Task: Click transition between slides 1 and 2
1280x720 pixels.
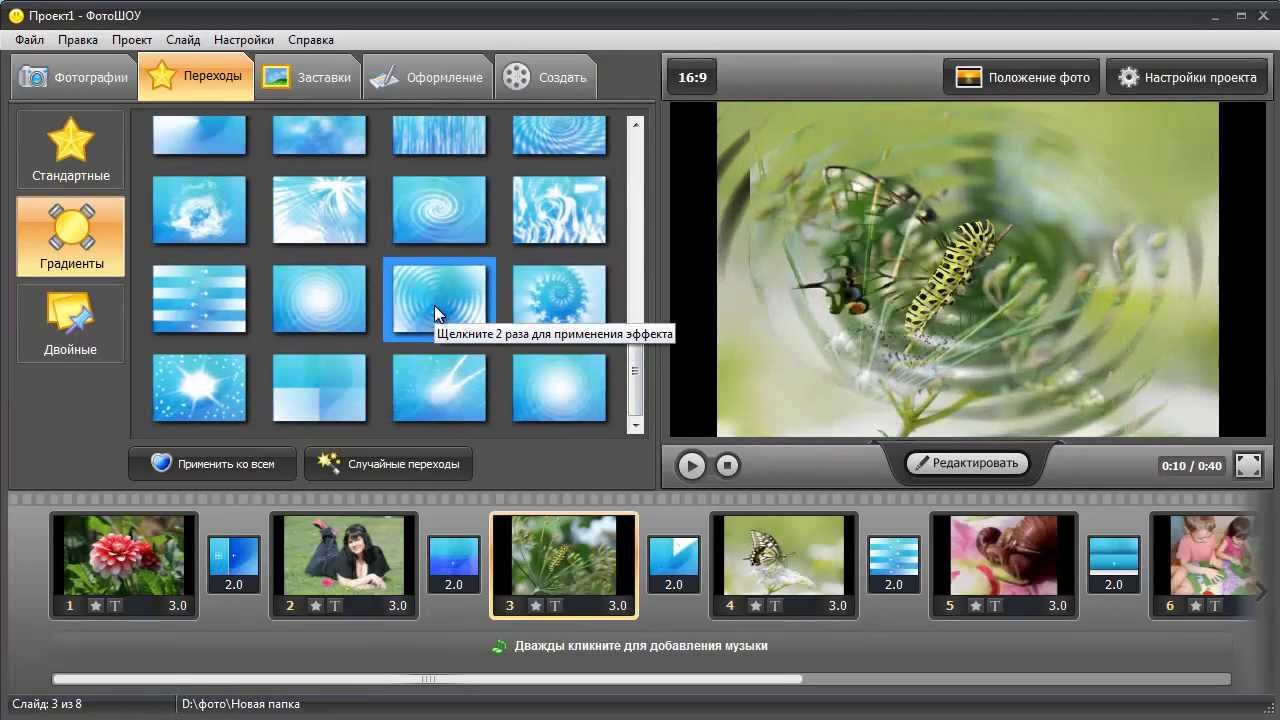Action: [x=234, y=564]
